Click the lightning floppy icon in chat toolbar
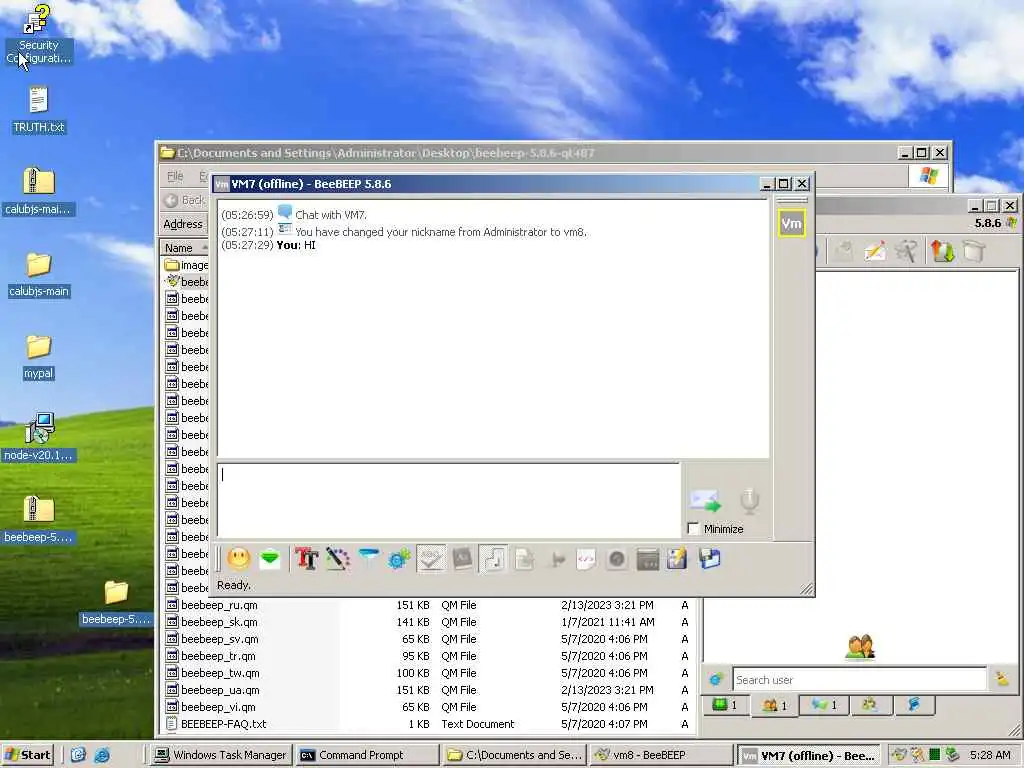 [x=677, y=559]
